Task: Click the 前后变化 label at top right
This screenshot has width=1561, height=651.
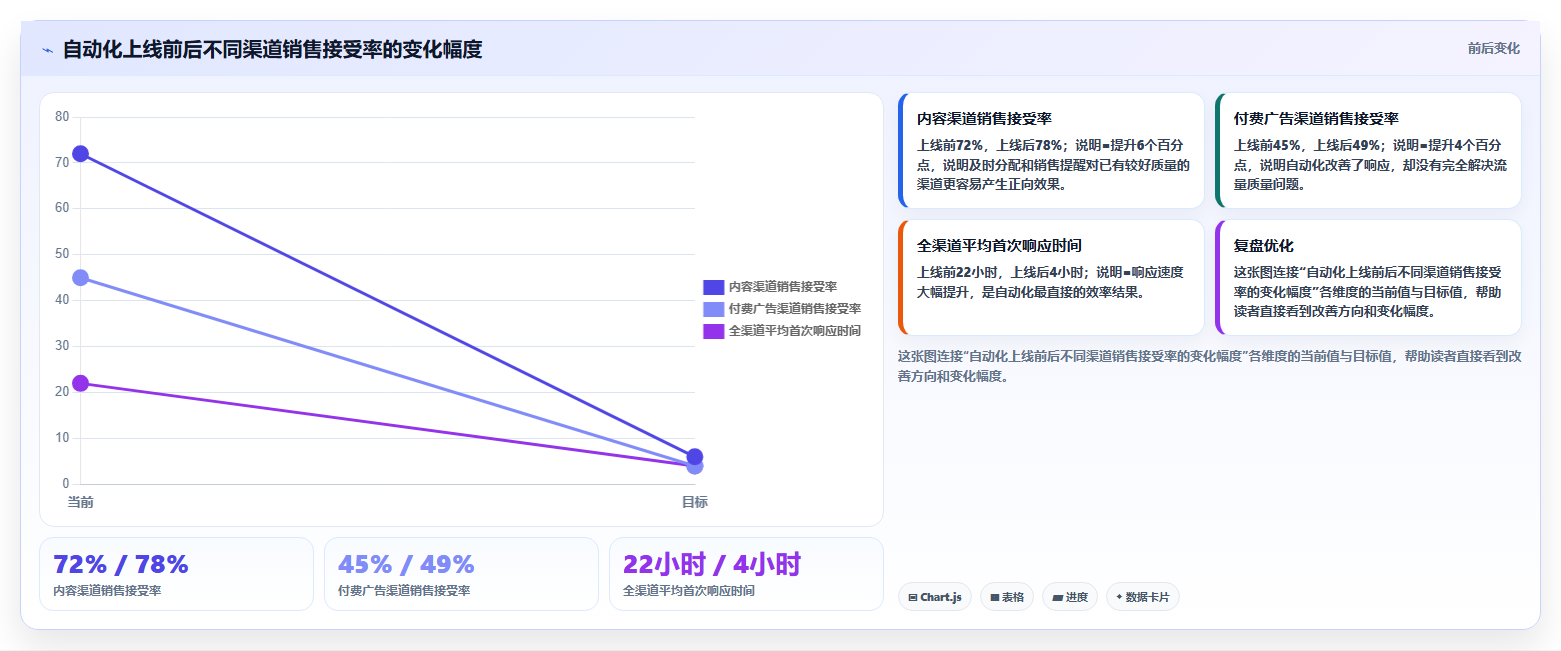Action: coord(1493,49)
